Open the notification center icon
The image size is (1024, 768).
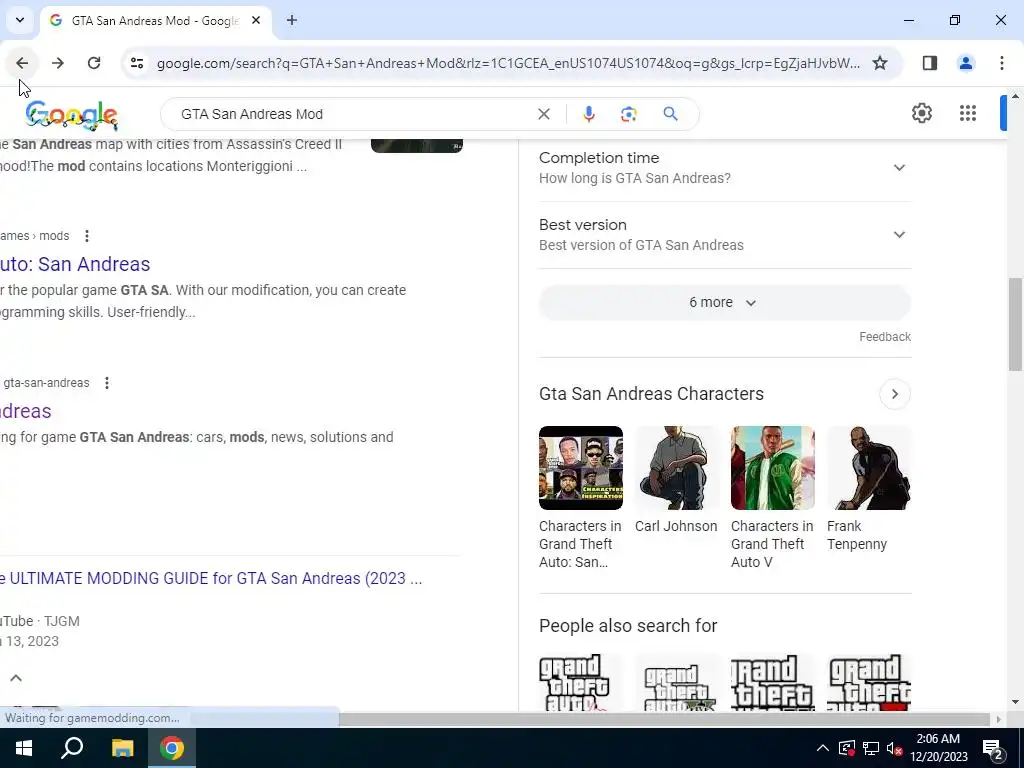pyautogui.click(x=993, y=748)
